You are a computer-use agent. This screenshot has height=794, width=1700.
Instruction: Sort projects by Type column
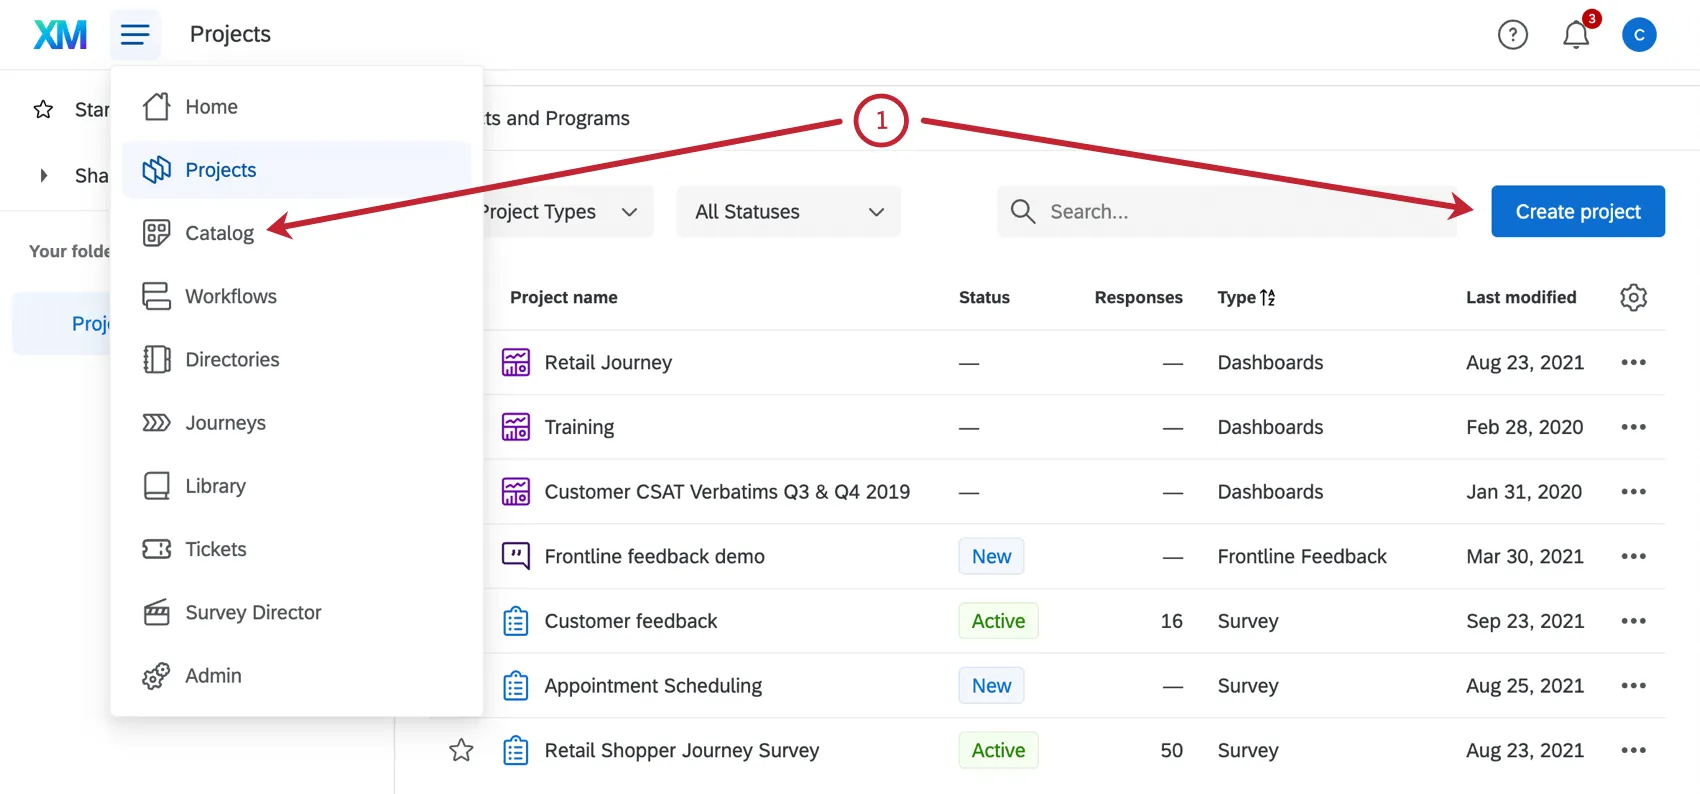point(1246,297)
